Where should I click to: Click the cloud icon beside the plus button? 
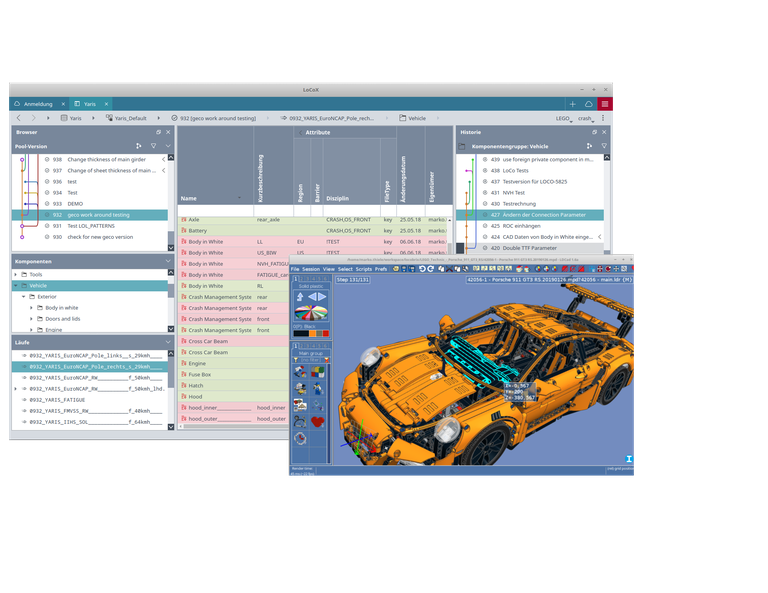(589, 104)
